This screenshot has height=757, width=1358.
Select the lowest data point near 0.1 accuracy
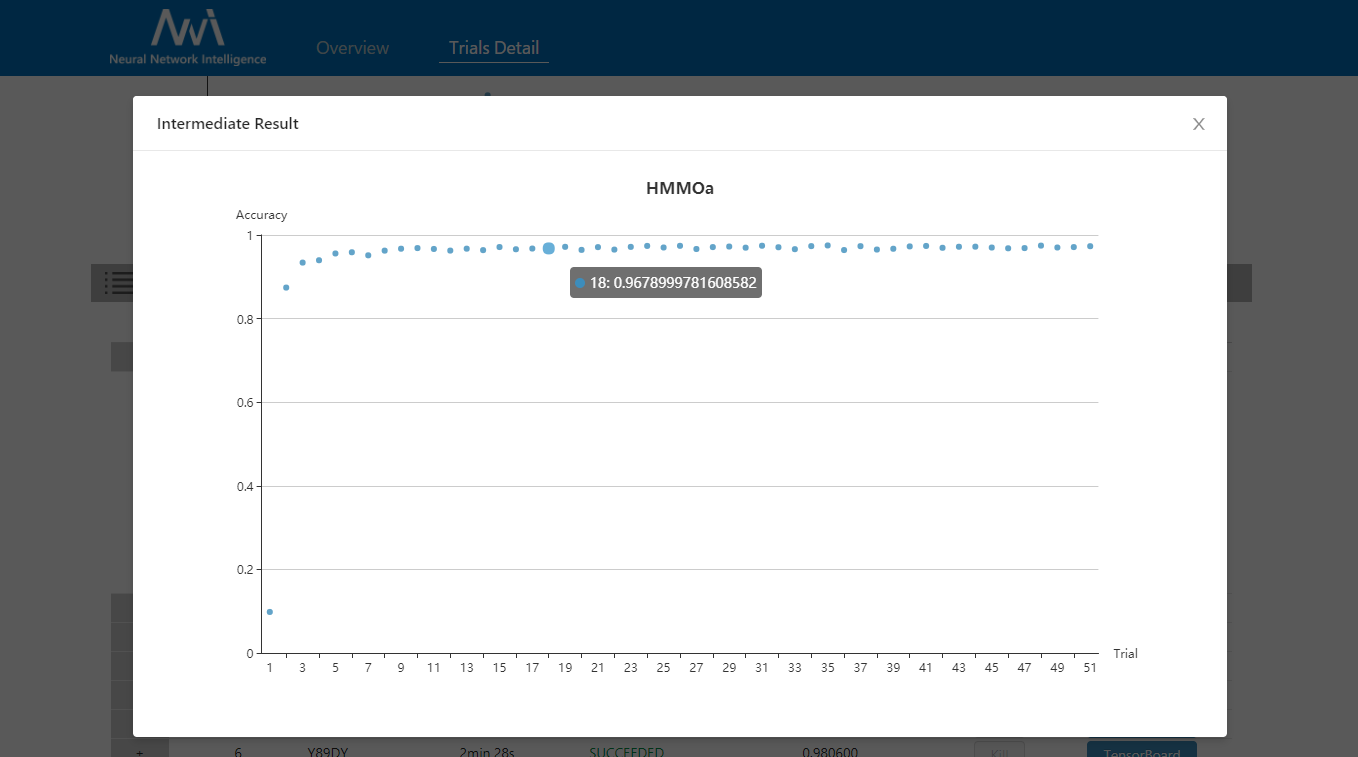pos(270,612)
